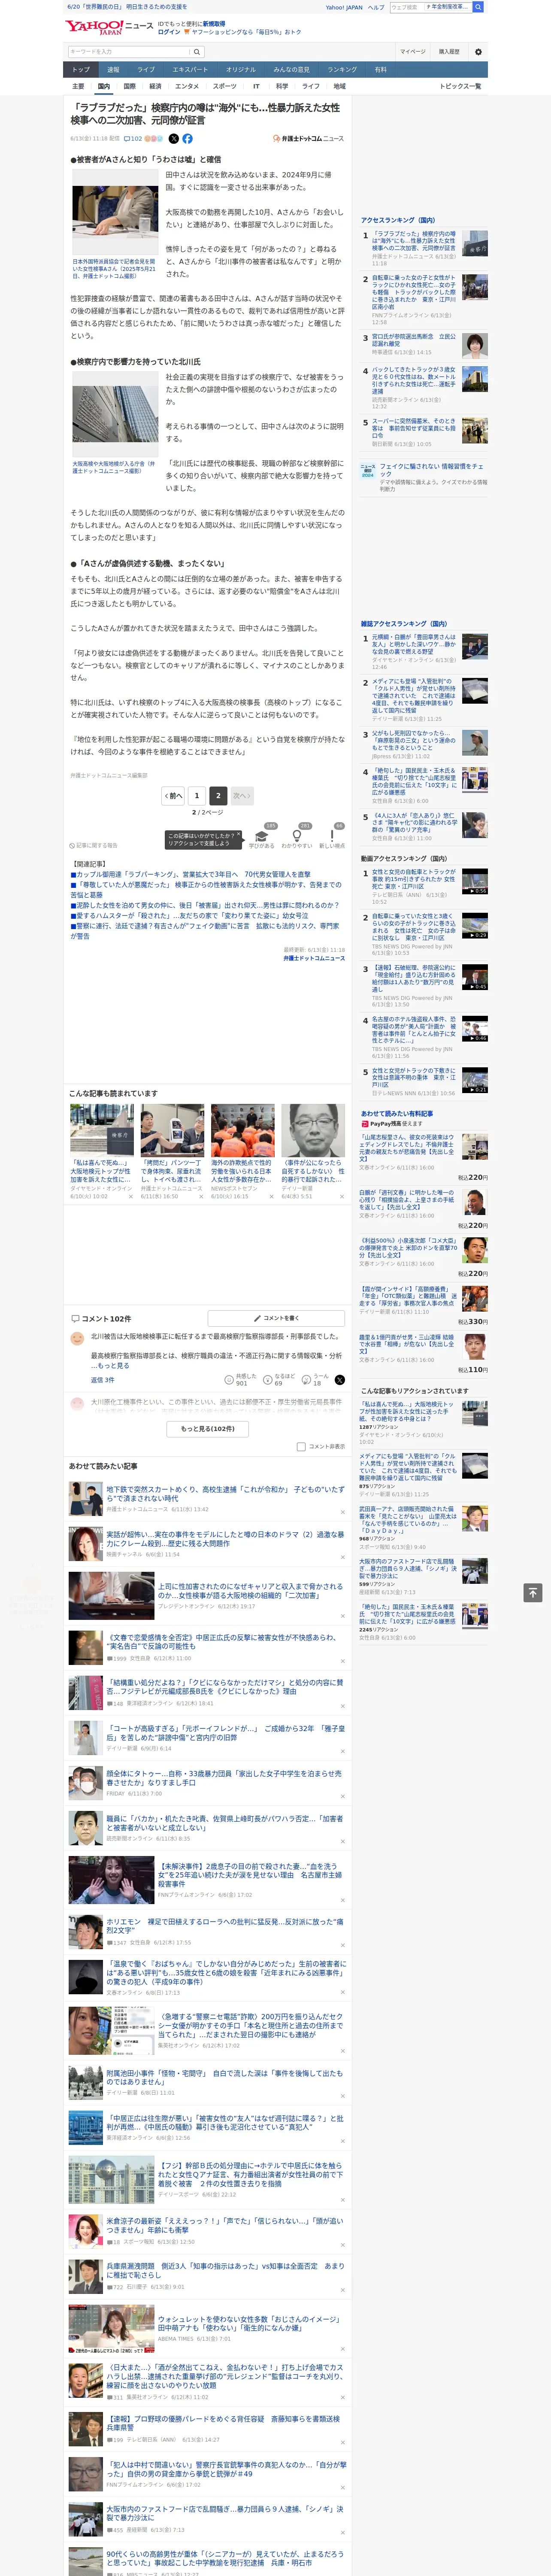The width and height of the screenshot is (551, 2576).
Task: Share first comment on X
Action: [340, 1380]
